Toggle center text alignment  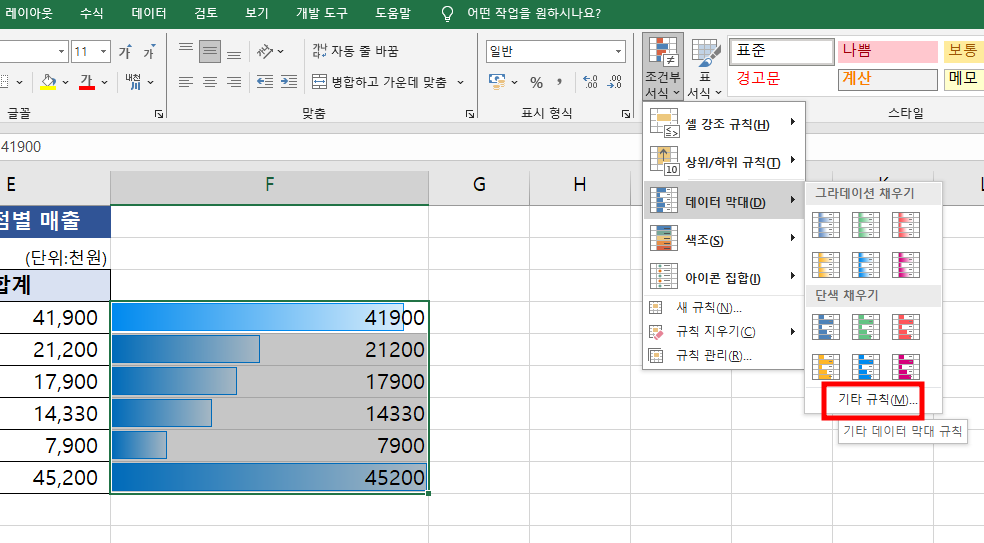(x=210, y=82)
